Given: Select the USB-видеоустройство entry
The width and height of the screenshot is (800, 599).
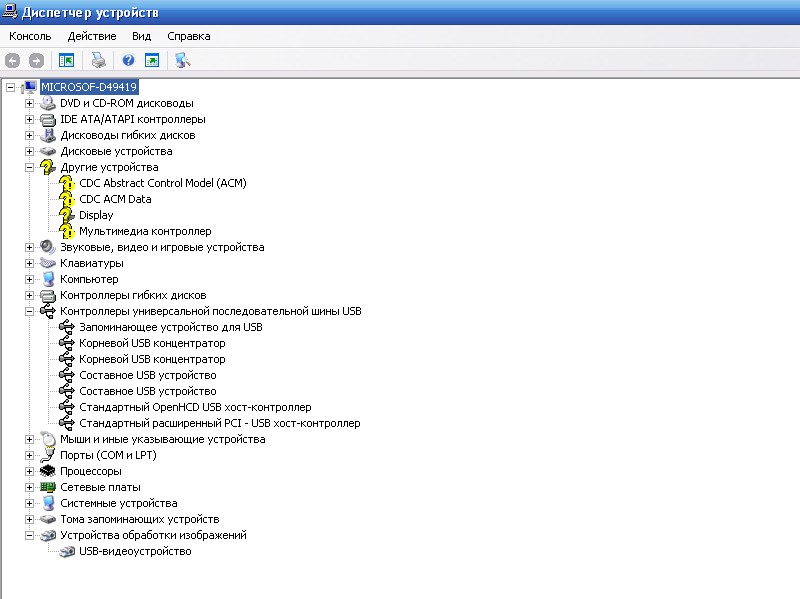Looking at the screenshot, I should [135, 551].
